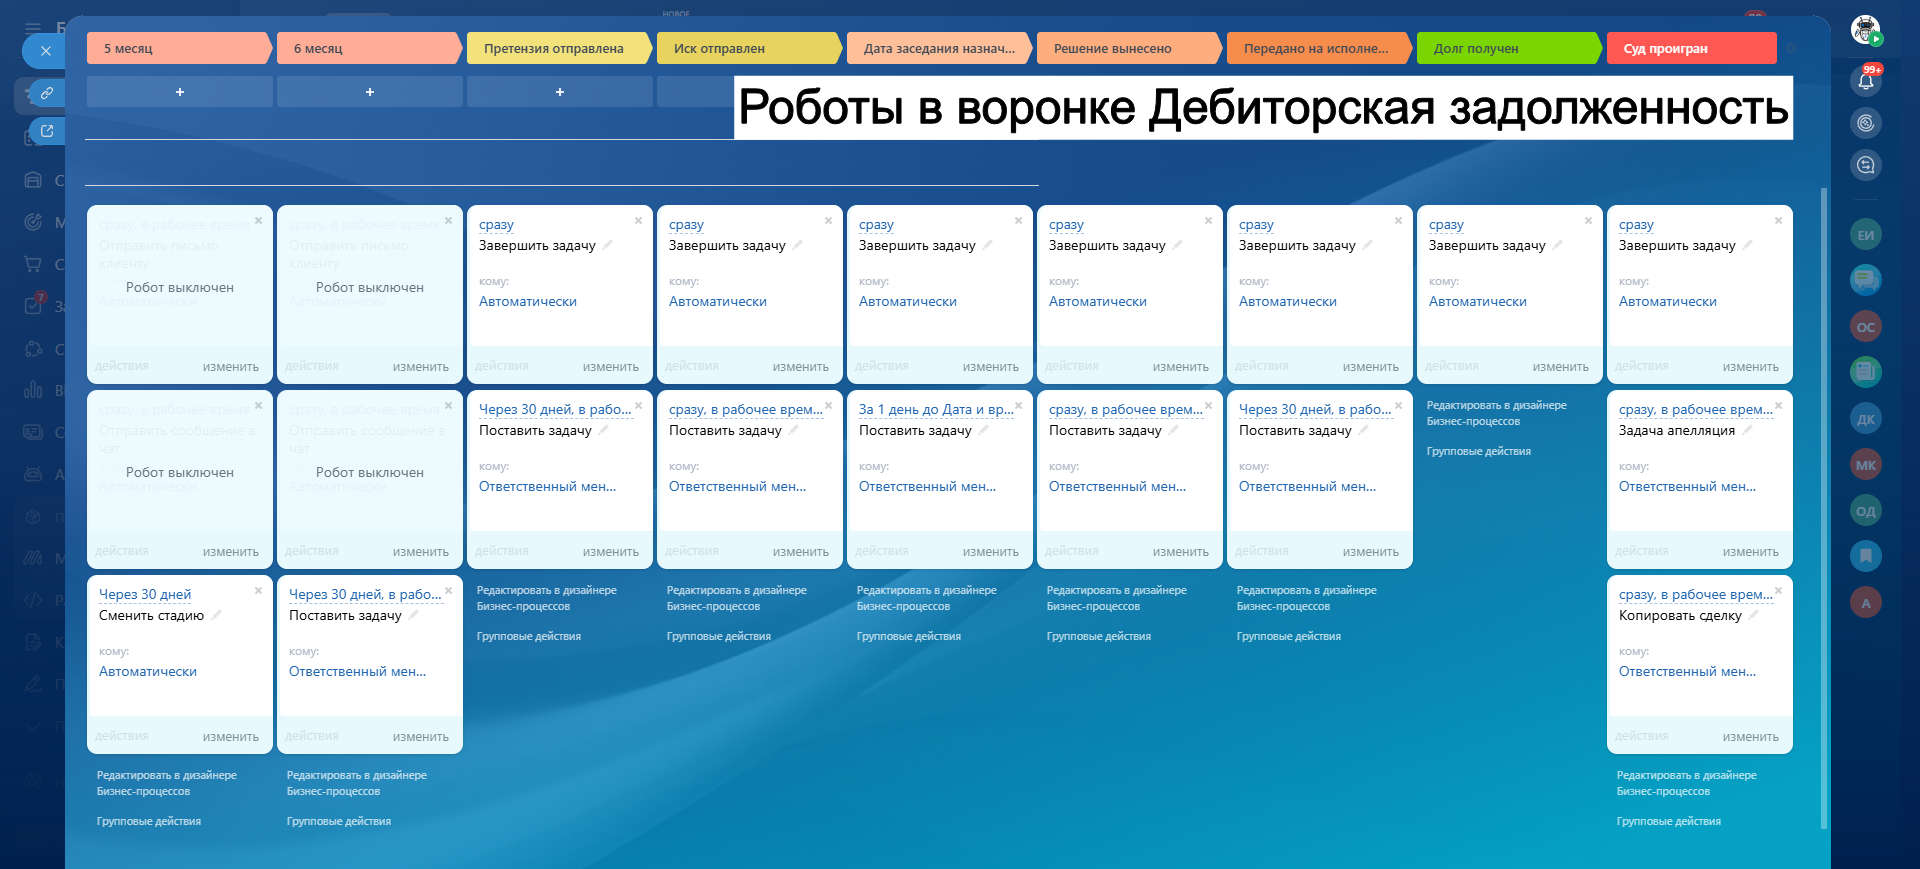Click the bookmark icon in right sidebar
The height and width of the screenshot is (869, 1920).
[1865, 555]
